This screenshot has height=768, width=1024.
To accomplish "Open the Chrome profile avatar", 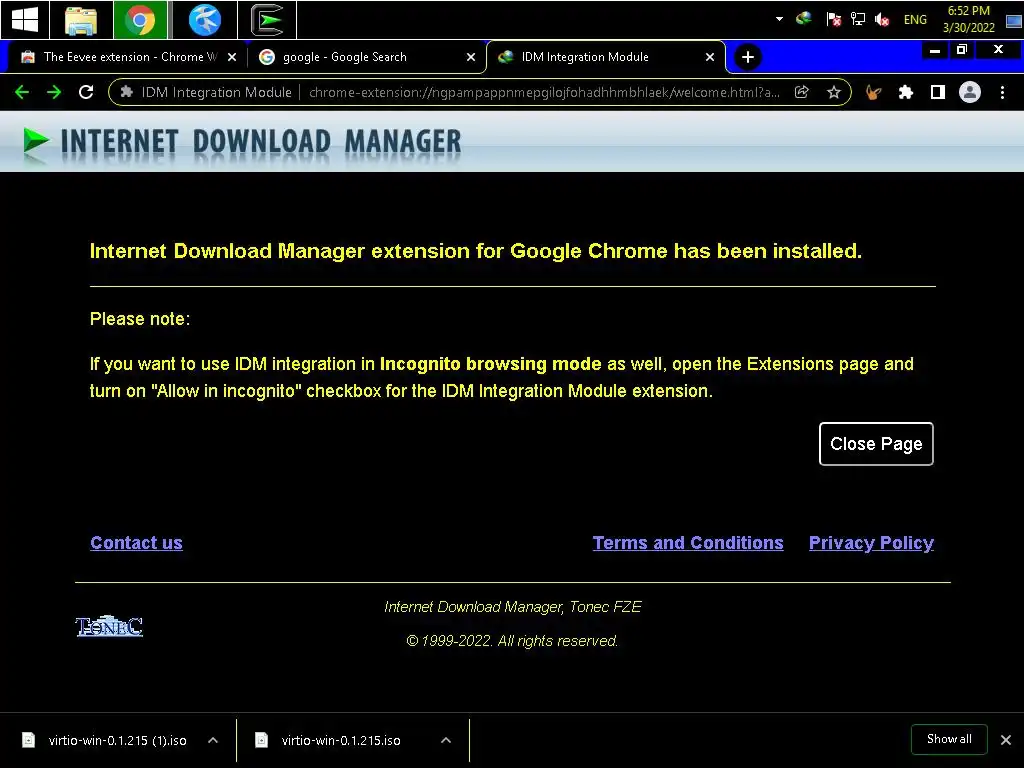I will (x=970, y=92).
